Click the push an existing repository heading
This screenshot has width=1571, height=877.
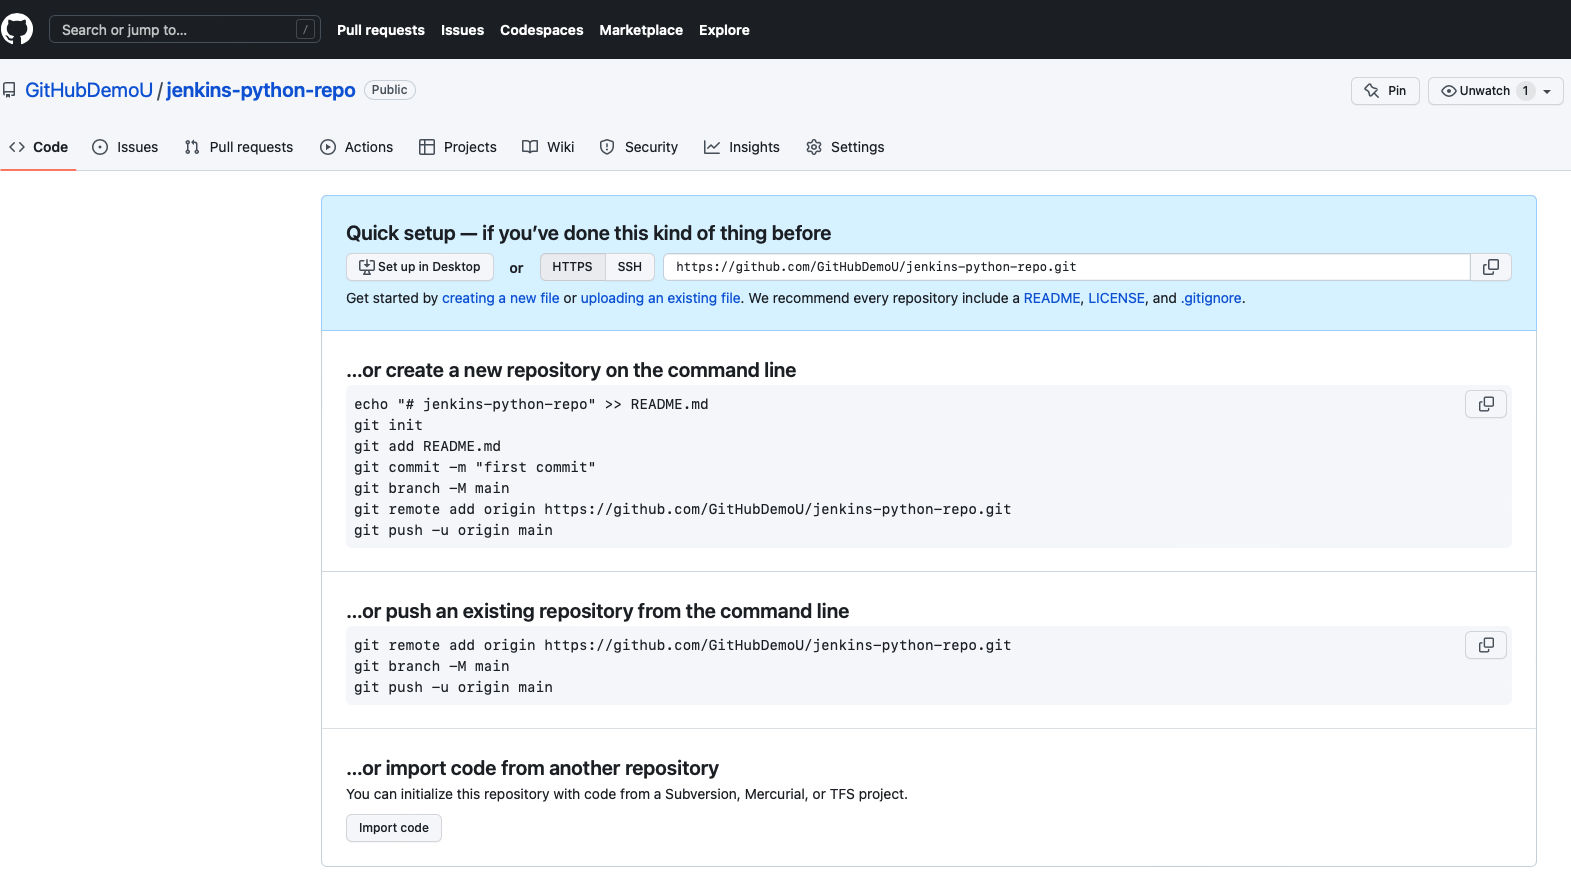tap(597, 611)
